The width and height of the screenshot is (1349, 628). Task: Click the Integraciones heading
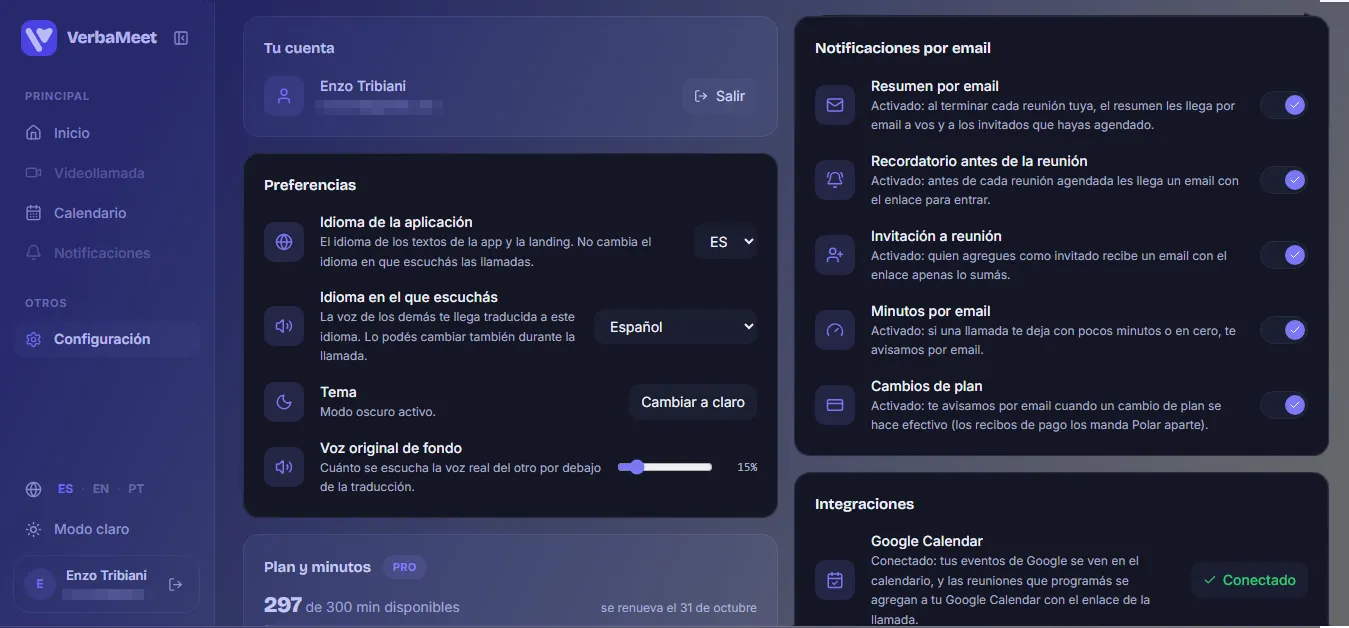pos(865,504)
